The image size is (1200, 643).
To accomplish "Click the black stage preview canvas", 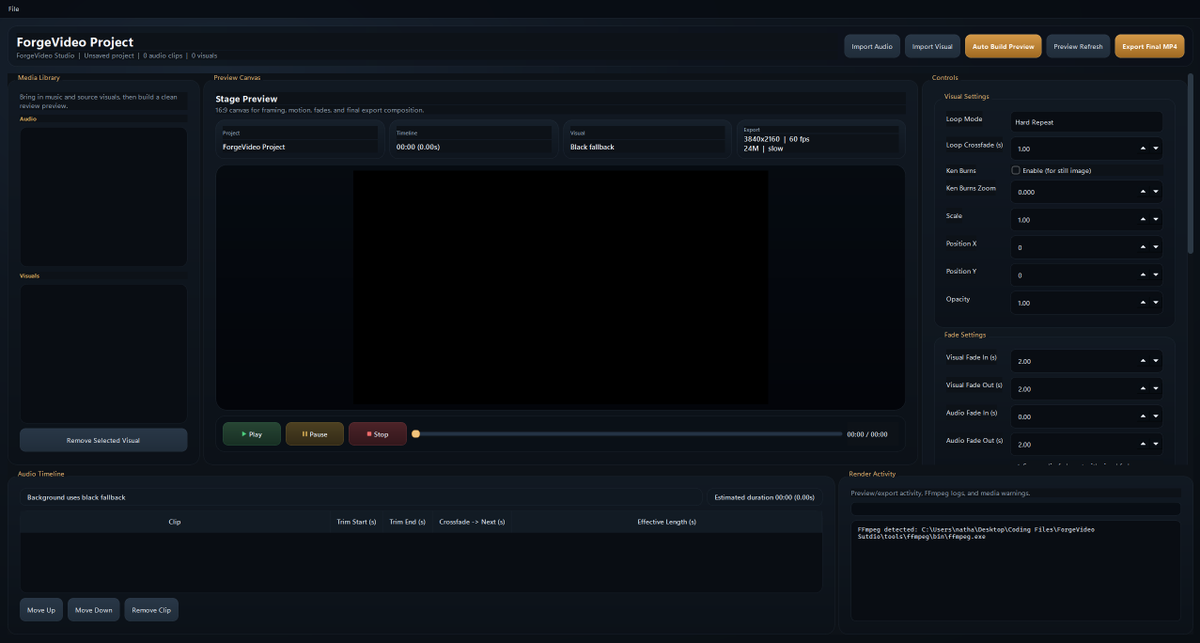I will 560,287.
